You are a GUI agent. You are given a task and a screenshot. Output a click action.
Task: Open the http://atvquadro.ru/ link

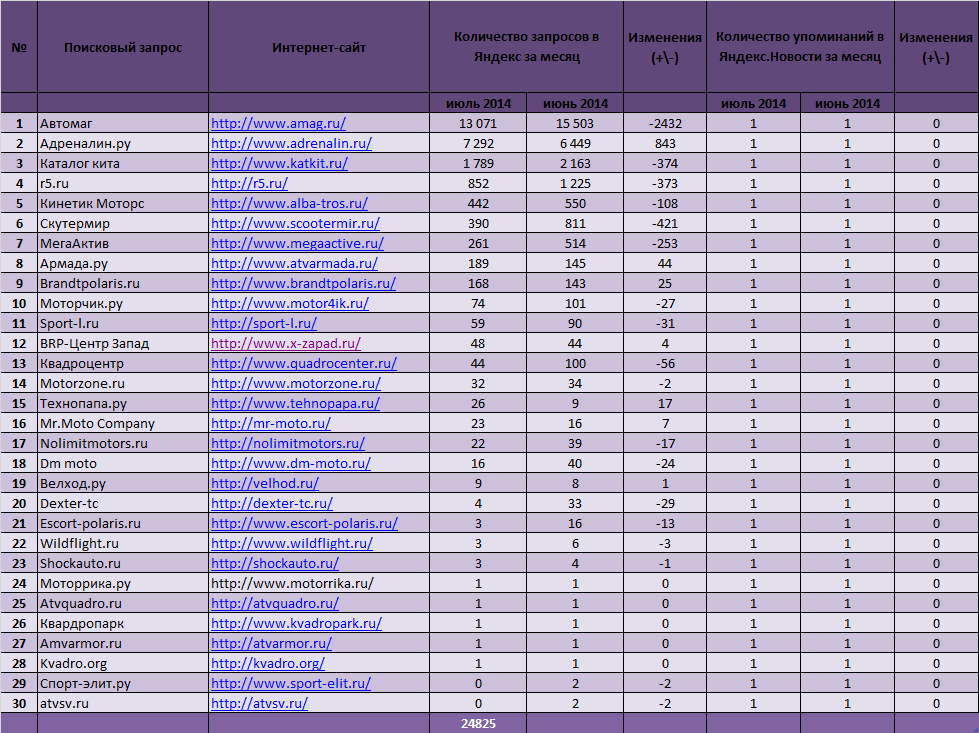275,603
